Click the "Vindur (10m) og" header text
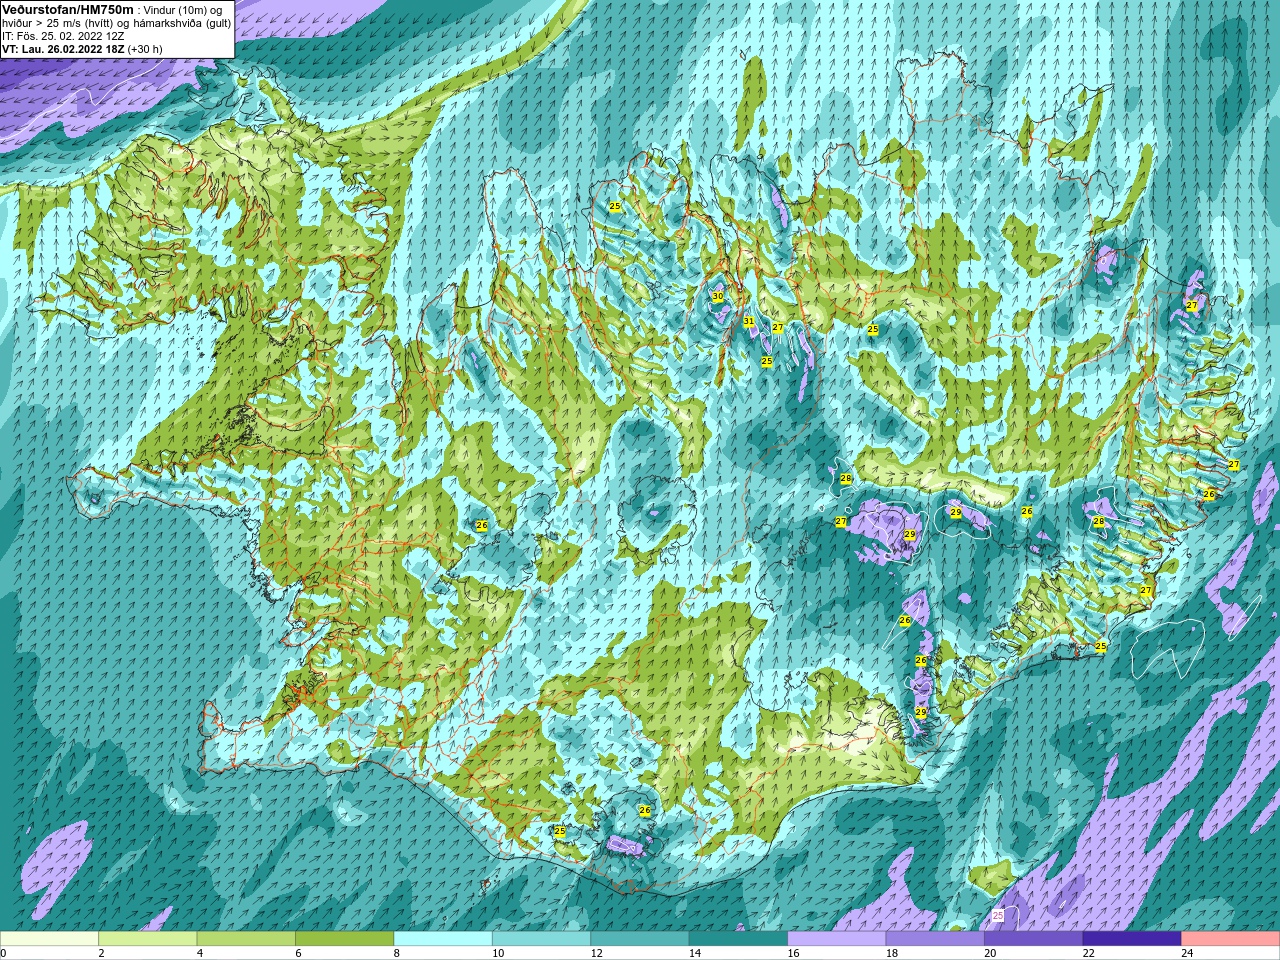The image size is (1280, 960). 185,10
